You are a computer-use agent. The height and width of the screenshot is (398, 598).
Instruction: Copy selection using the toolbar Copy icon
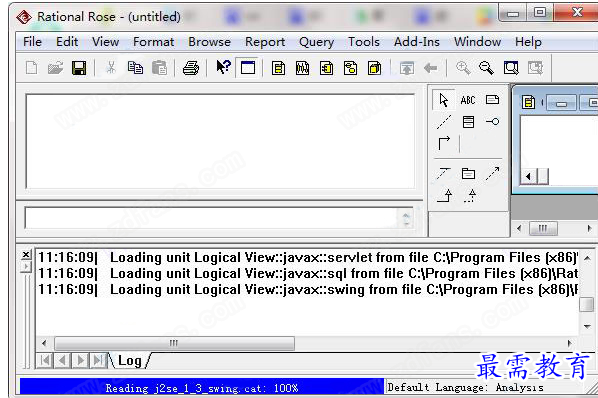(x=135, y=68)
